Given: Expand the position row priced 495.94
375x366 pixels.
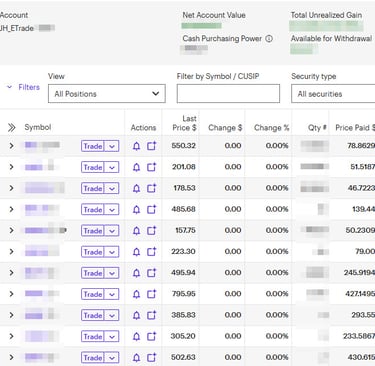Looking at the screenshot, I should [x=11, y=273].
